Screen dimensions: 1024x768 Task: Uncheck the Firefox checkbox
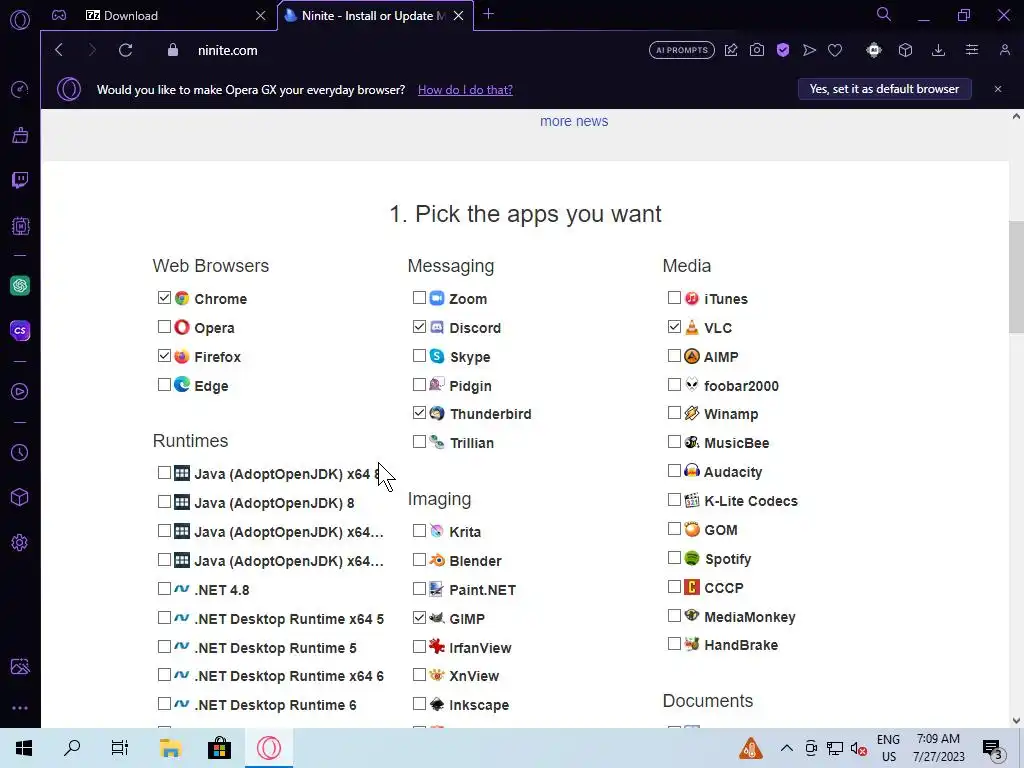[164, 356]
